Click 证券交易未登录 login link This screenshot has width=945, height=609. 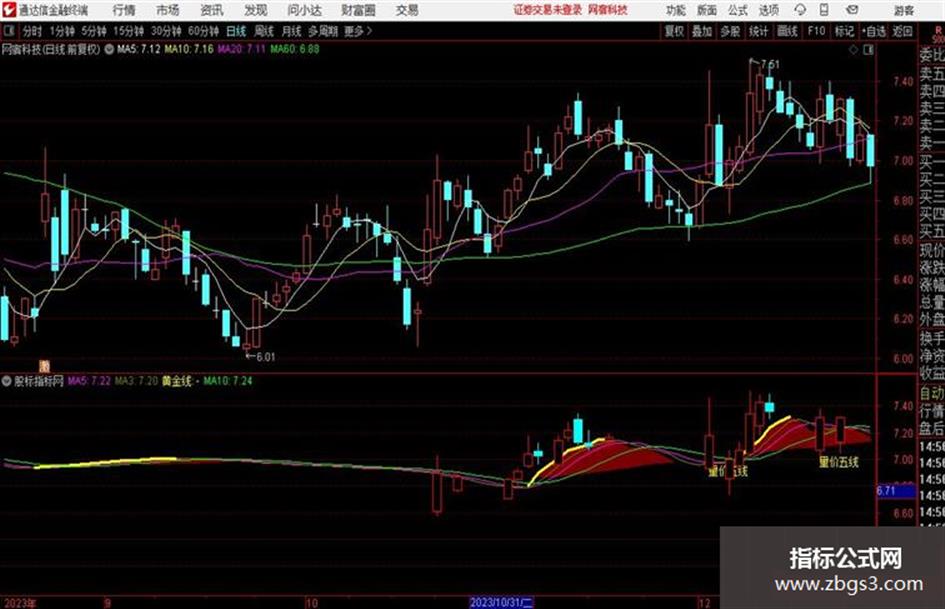coord(548,10)
